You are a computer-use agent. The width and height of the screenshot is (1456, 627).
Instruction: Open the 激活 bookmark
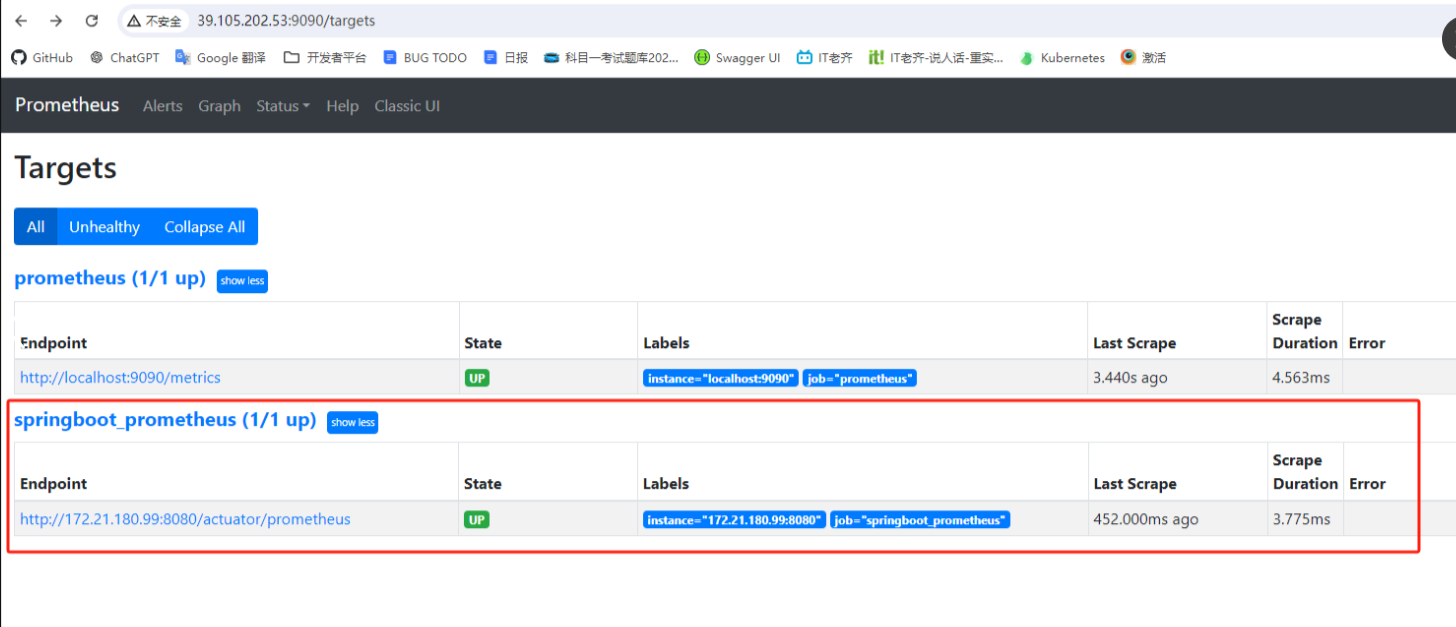1143,58
